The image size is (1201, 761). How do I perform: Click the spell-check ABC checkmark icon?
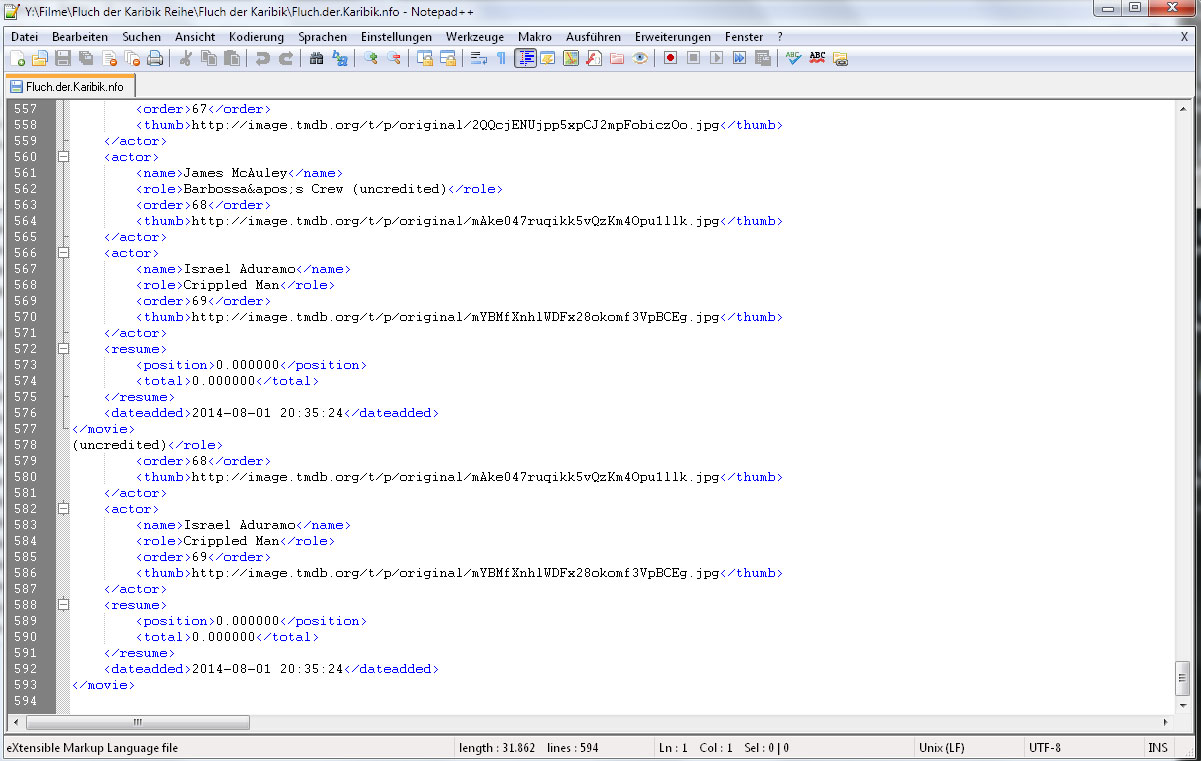793,59
